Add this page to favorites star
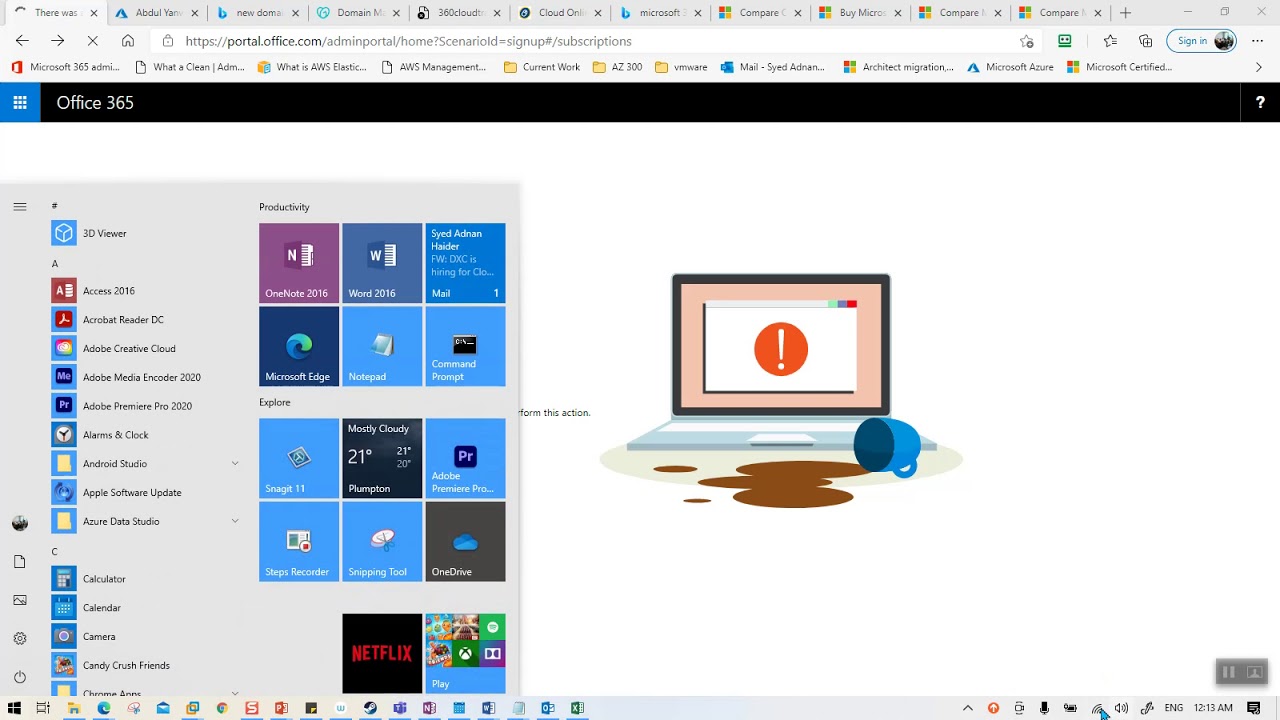This screenshot has height=720, width=1280. (x=1026, y=41)
